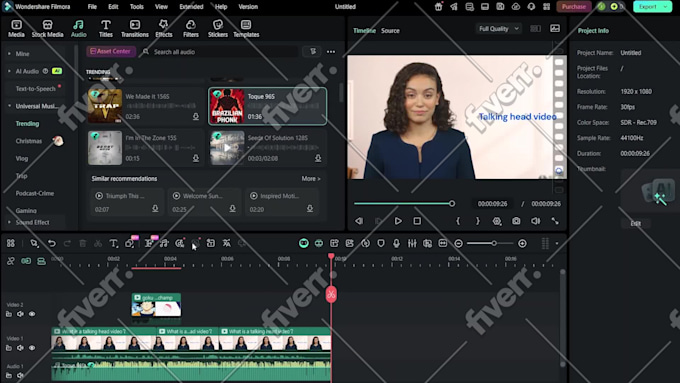Lock the Video 2 track
This screenshot has height=383, width=680.
(x=9, y=314)
